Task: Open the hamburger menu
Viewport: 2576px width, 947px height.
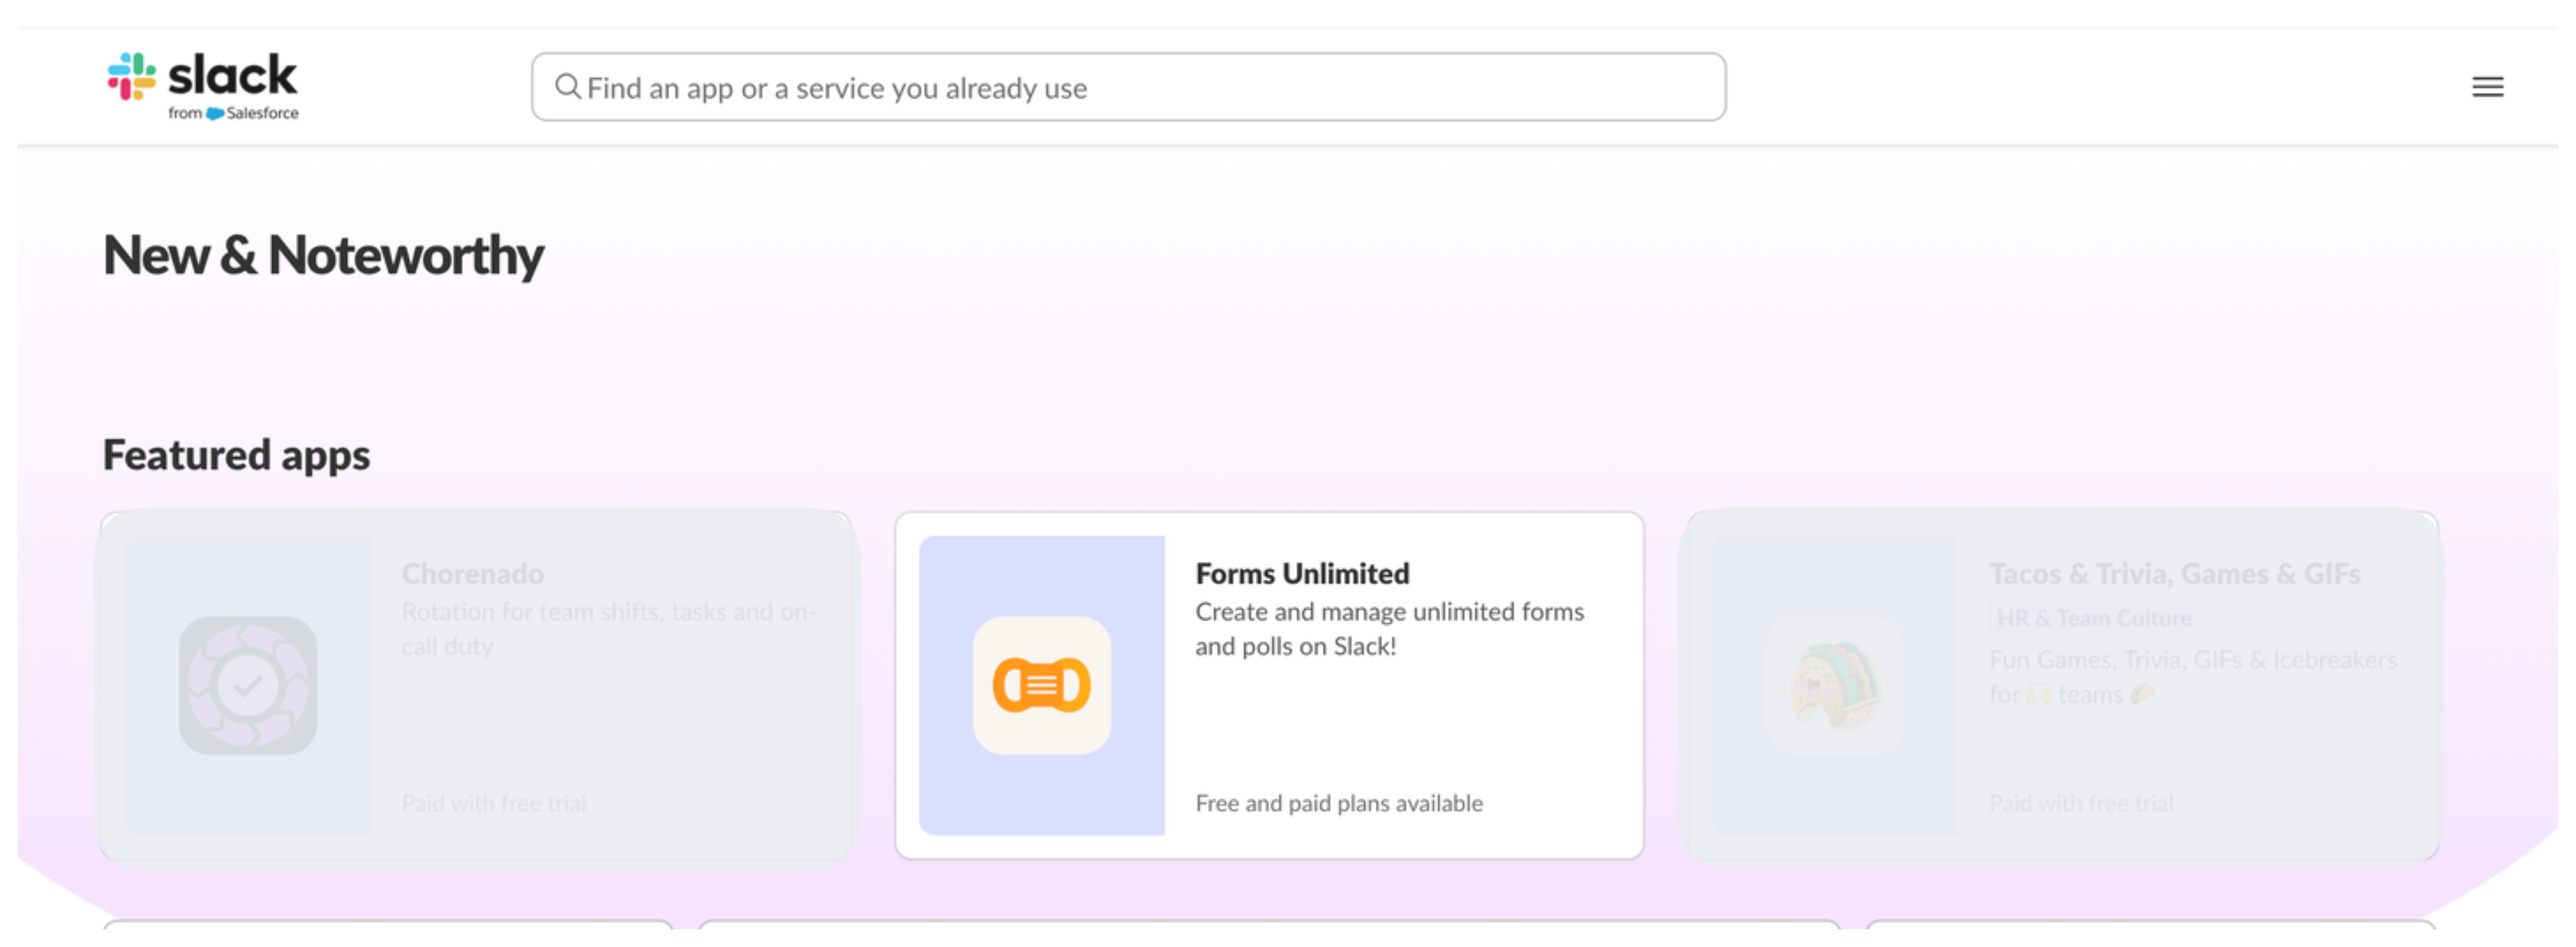Action: click(x=2487, y=87)
